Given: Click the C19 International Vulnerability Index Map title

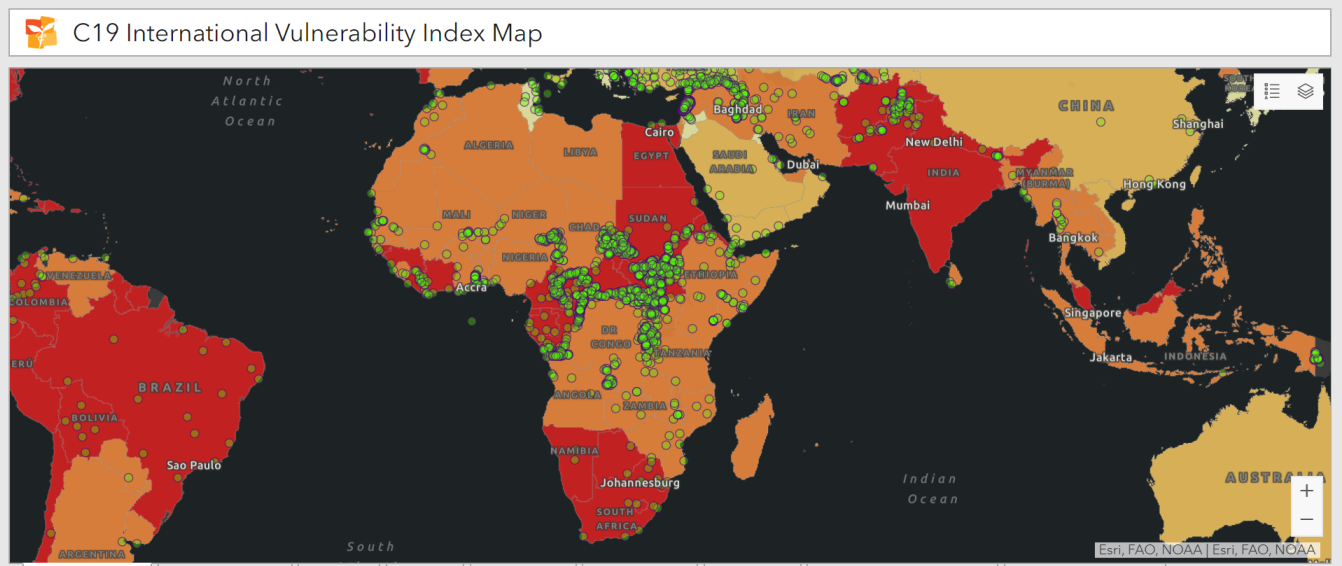Looking at the screenshot, I should pyautogui.click(x=307, y=33).
